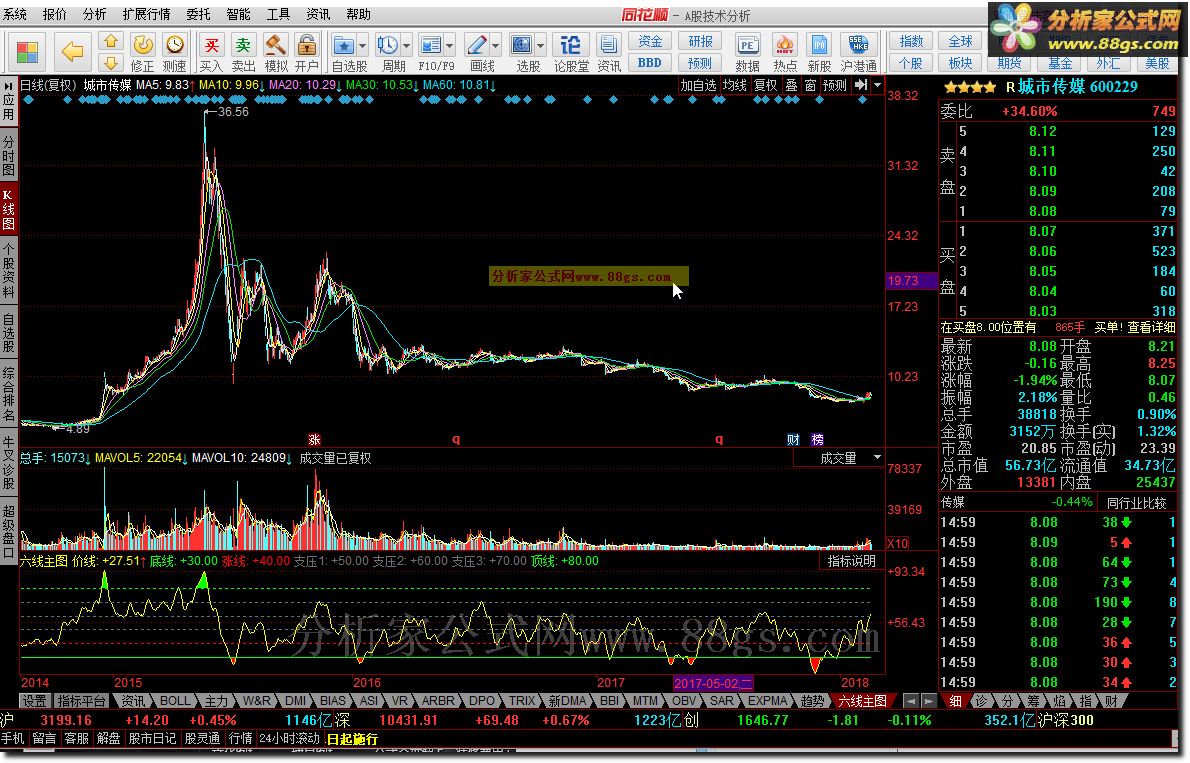Screen dimensions: 1190x763
Task: Open the 模拟 simulation gavel icon
Action: point(275,52)
